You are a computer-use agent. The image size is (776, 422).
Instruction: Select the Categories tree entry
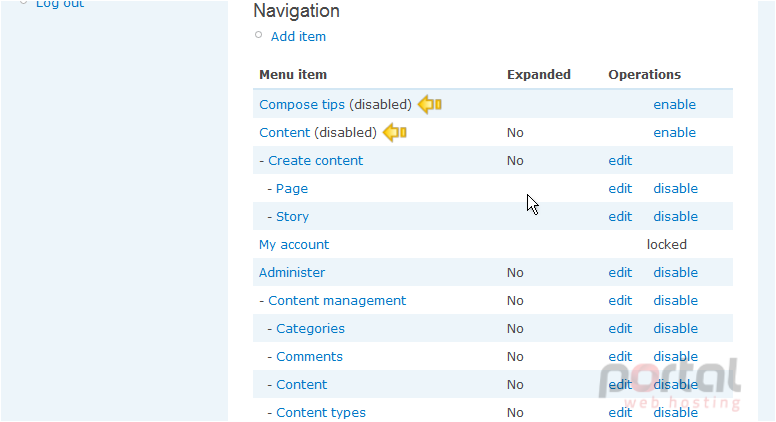[x=310, y=328]
